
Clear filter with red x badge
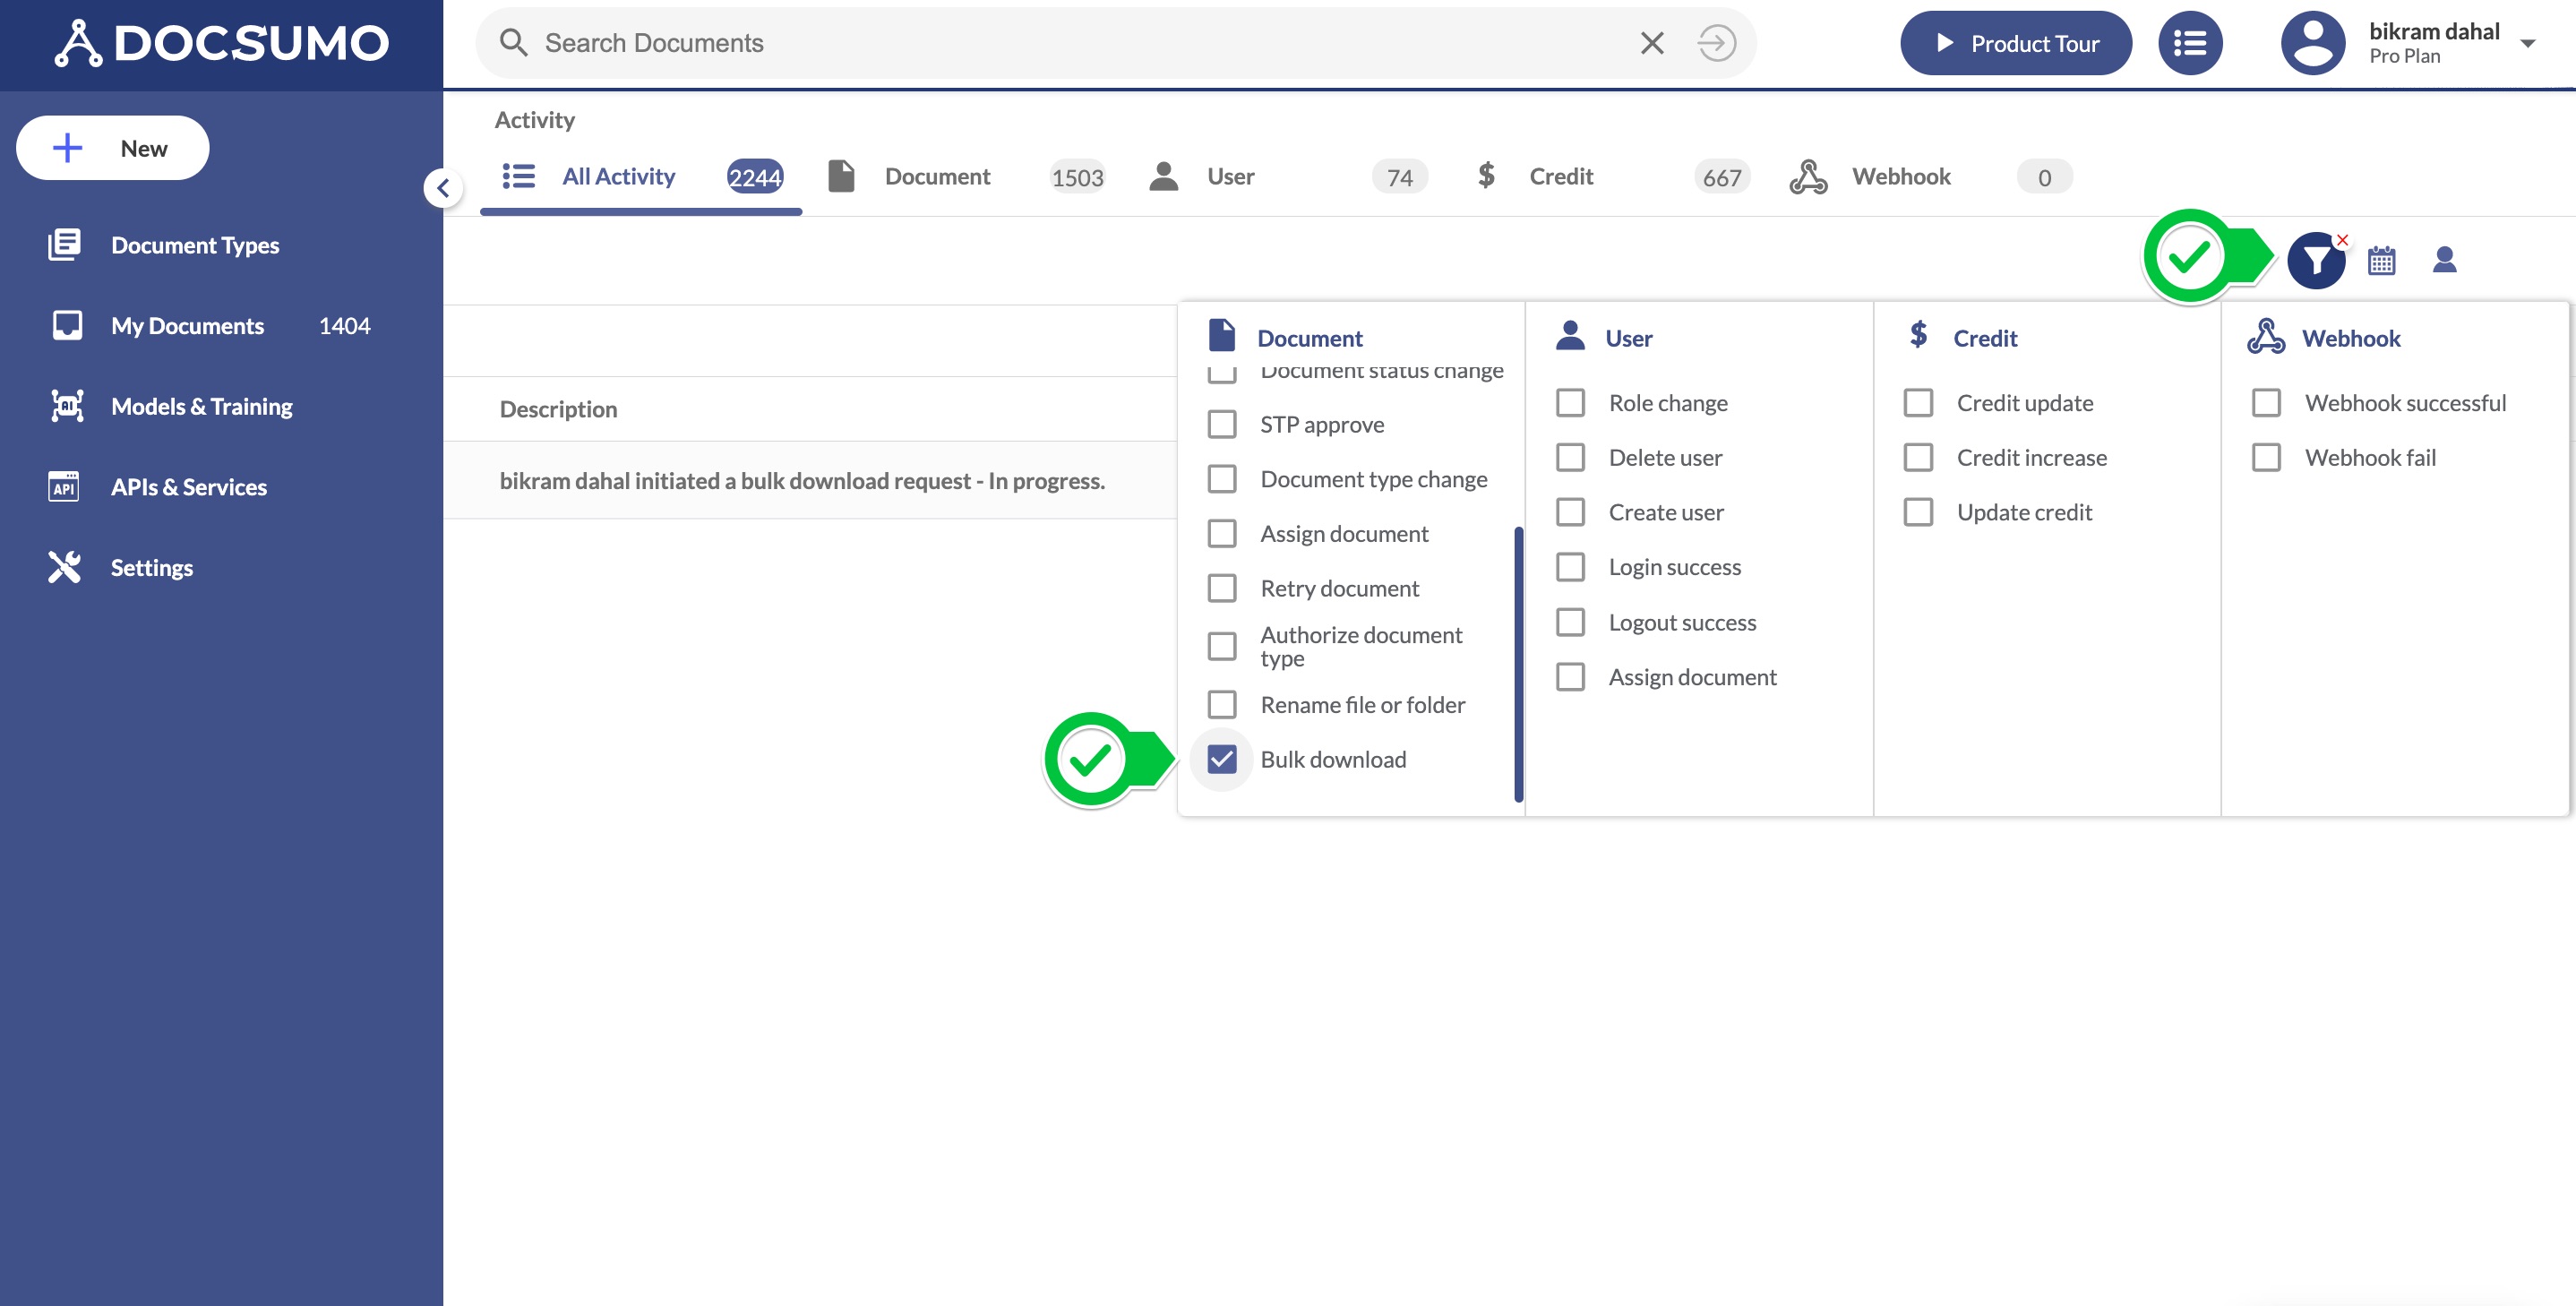pyautogui.click(x=2342, y=240)
